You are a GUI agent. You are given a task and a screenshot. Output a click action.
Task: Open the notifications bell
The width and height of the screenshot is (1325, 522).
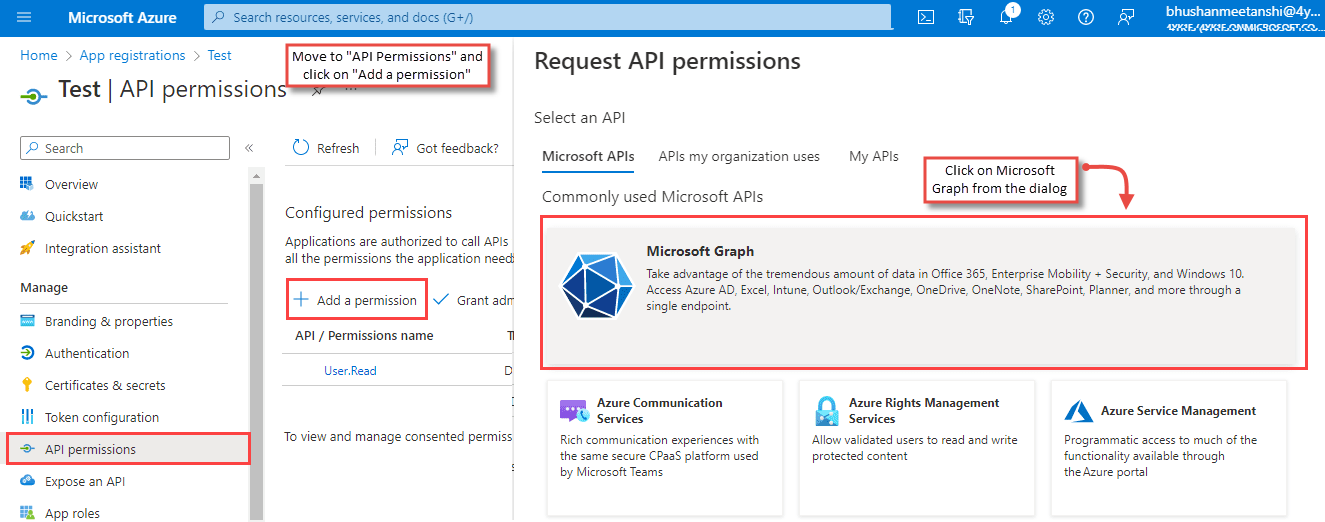click(1006, 17)
